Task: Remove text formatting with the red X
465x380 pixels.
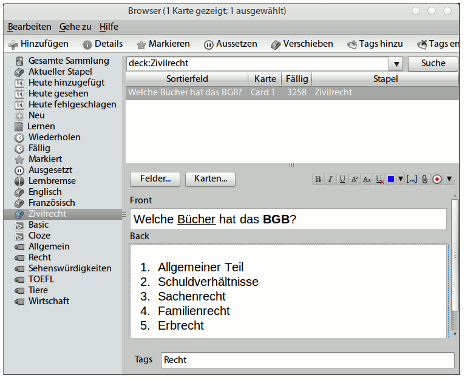Action: tap(379, 179)
